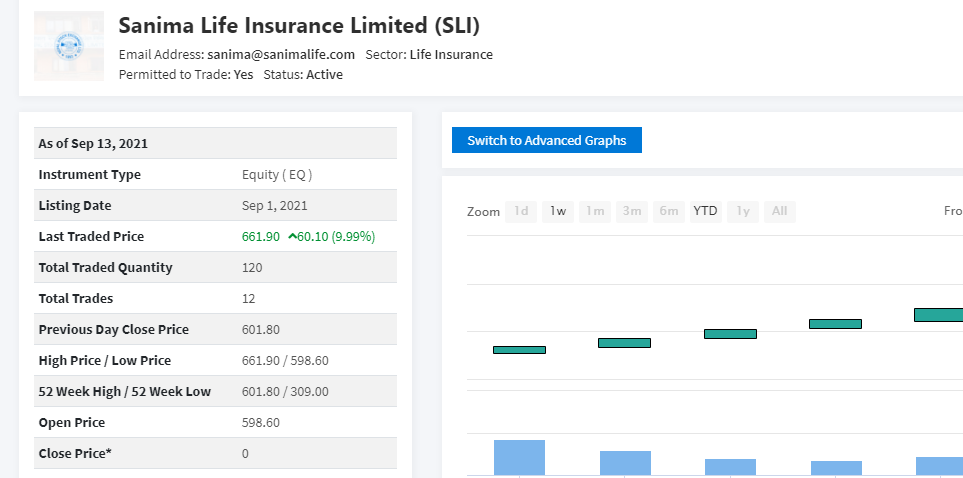Click Switch to Advanced Graphs button
963x478 pixels.
[x=547, y=140]
